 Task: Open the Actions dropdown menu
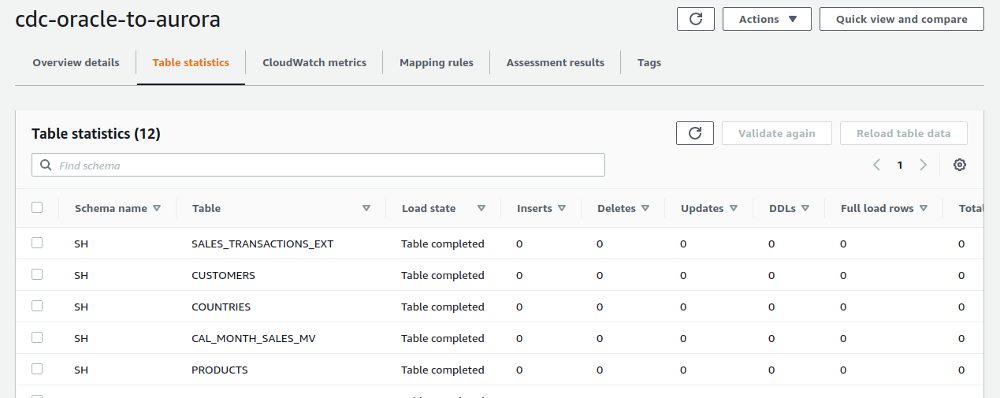point(767,19)
